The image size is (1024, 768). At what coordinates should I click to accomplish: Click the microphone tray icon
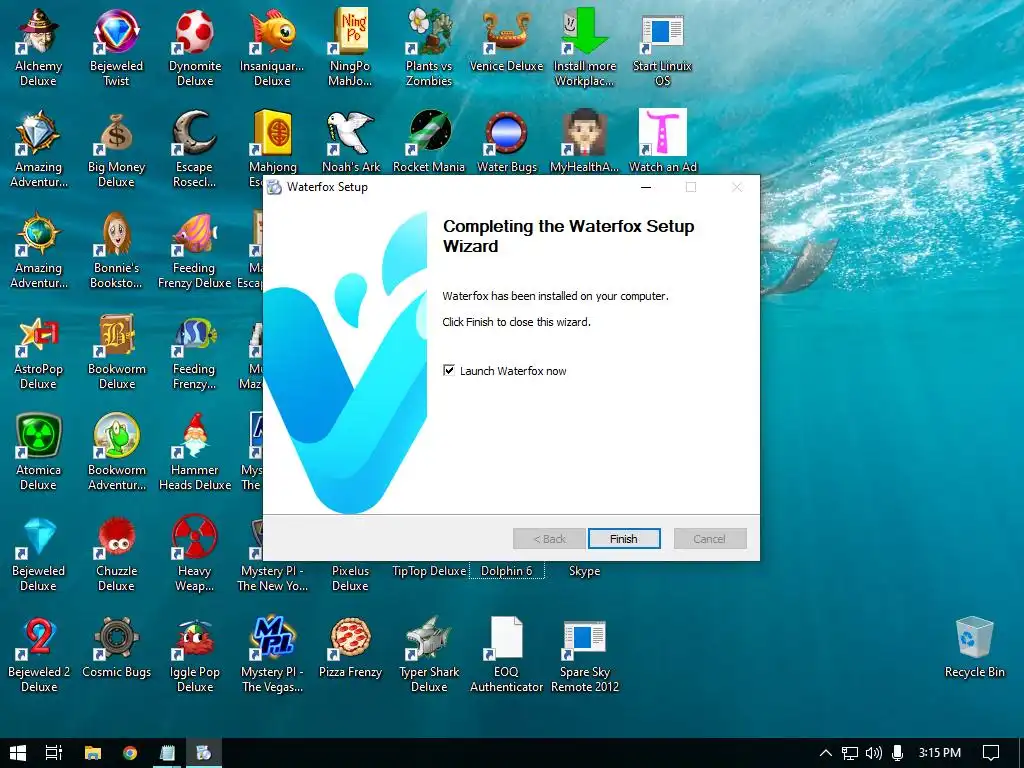897,753
